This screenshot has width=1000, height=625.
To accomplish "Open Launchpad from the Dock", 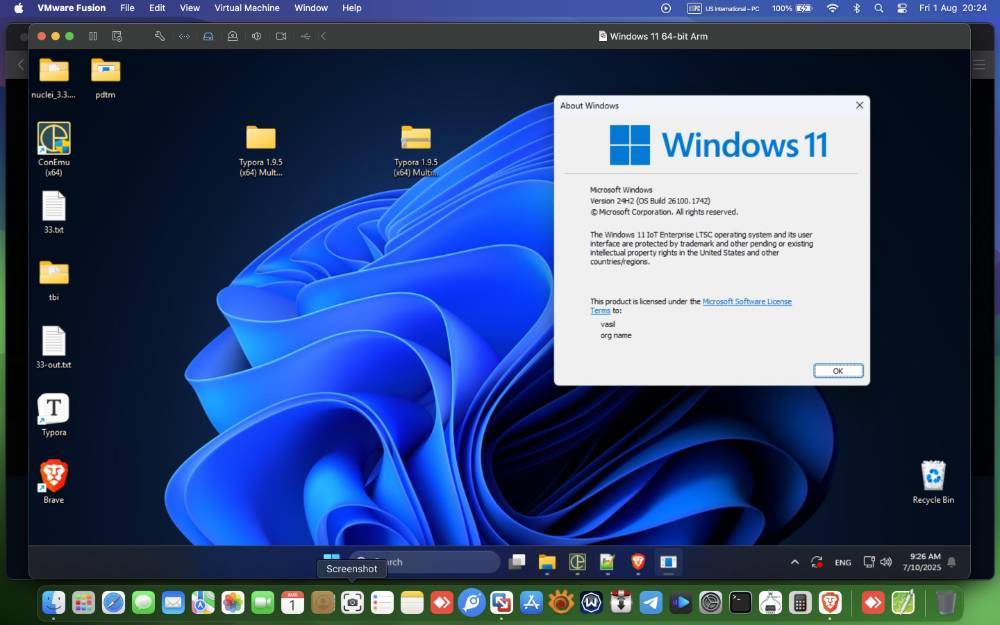I will click(x=84, y=602).
